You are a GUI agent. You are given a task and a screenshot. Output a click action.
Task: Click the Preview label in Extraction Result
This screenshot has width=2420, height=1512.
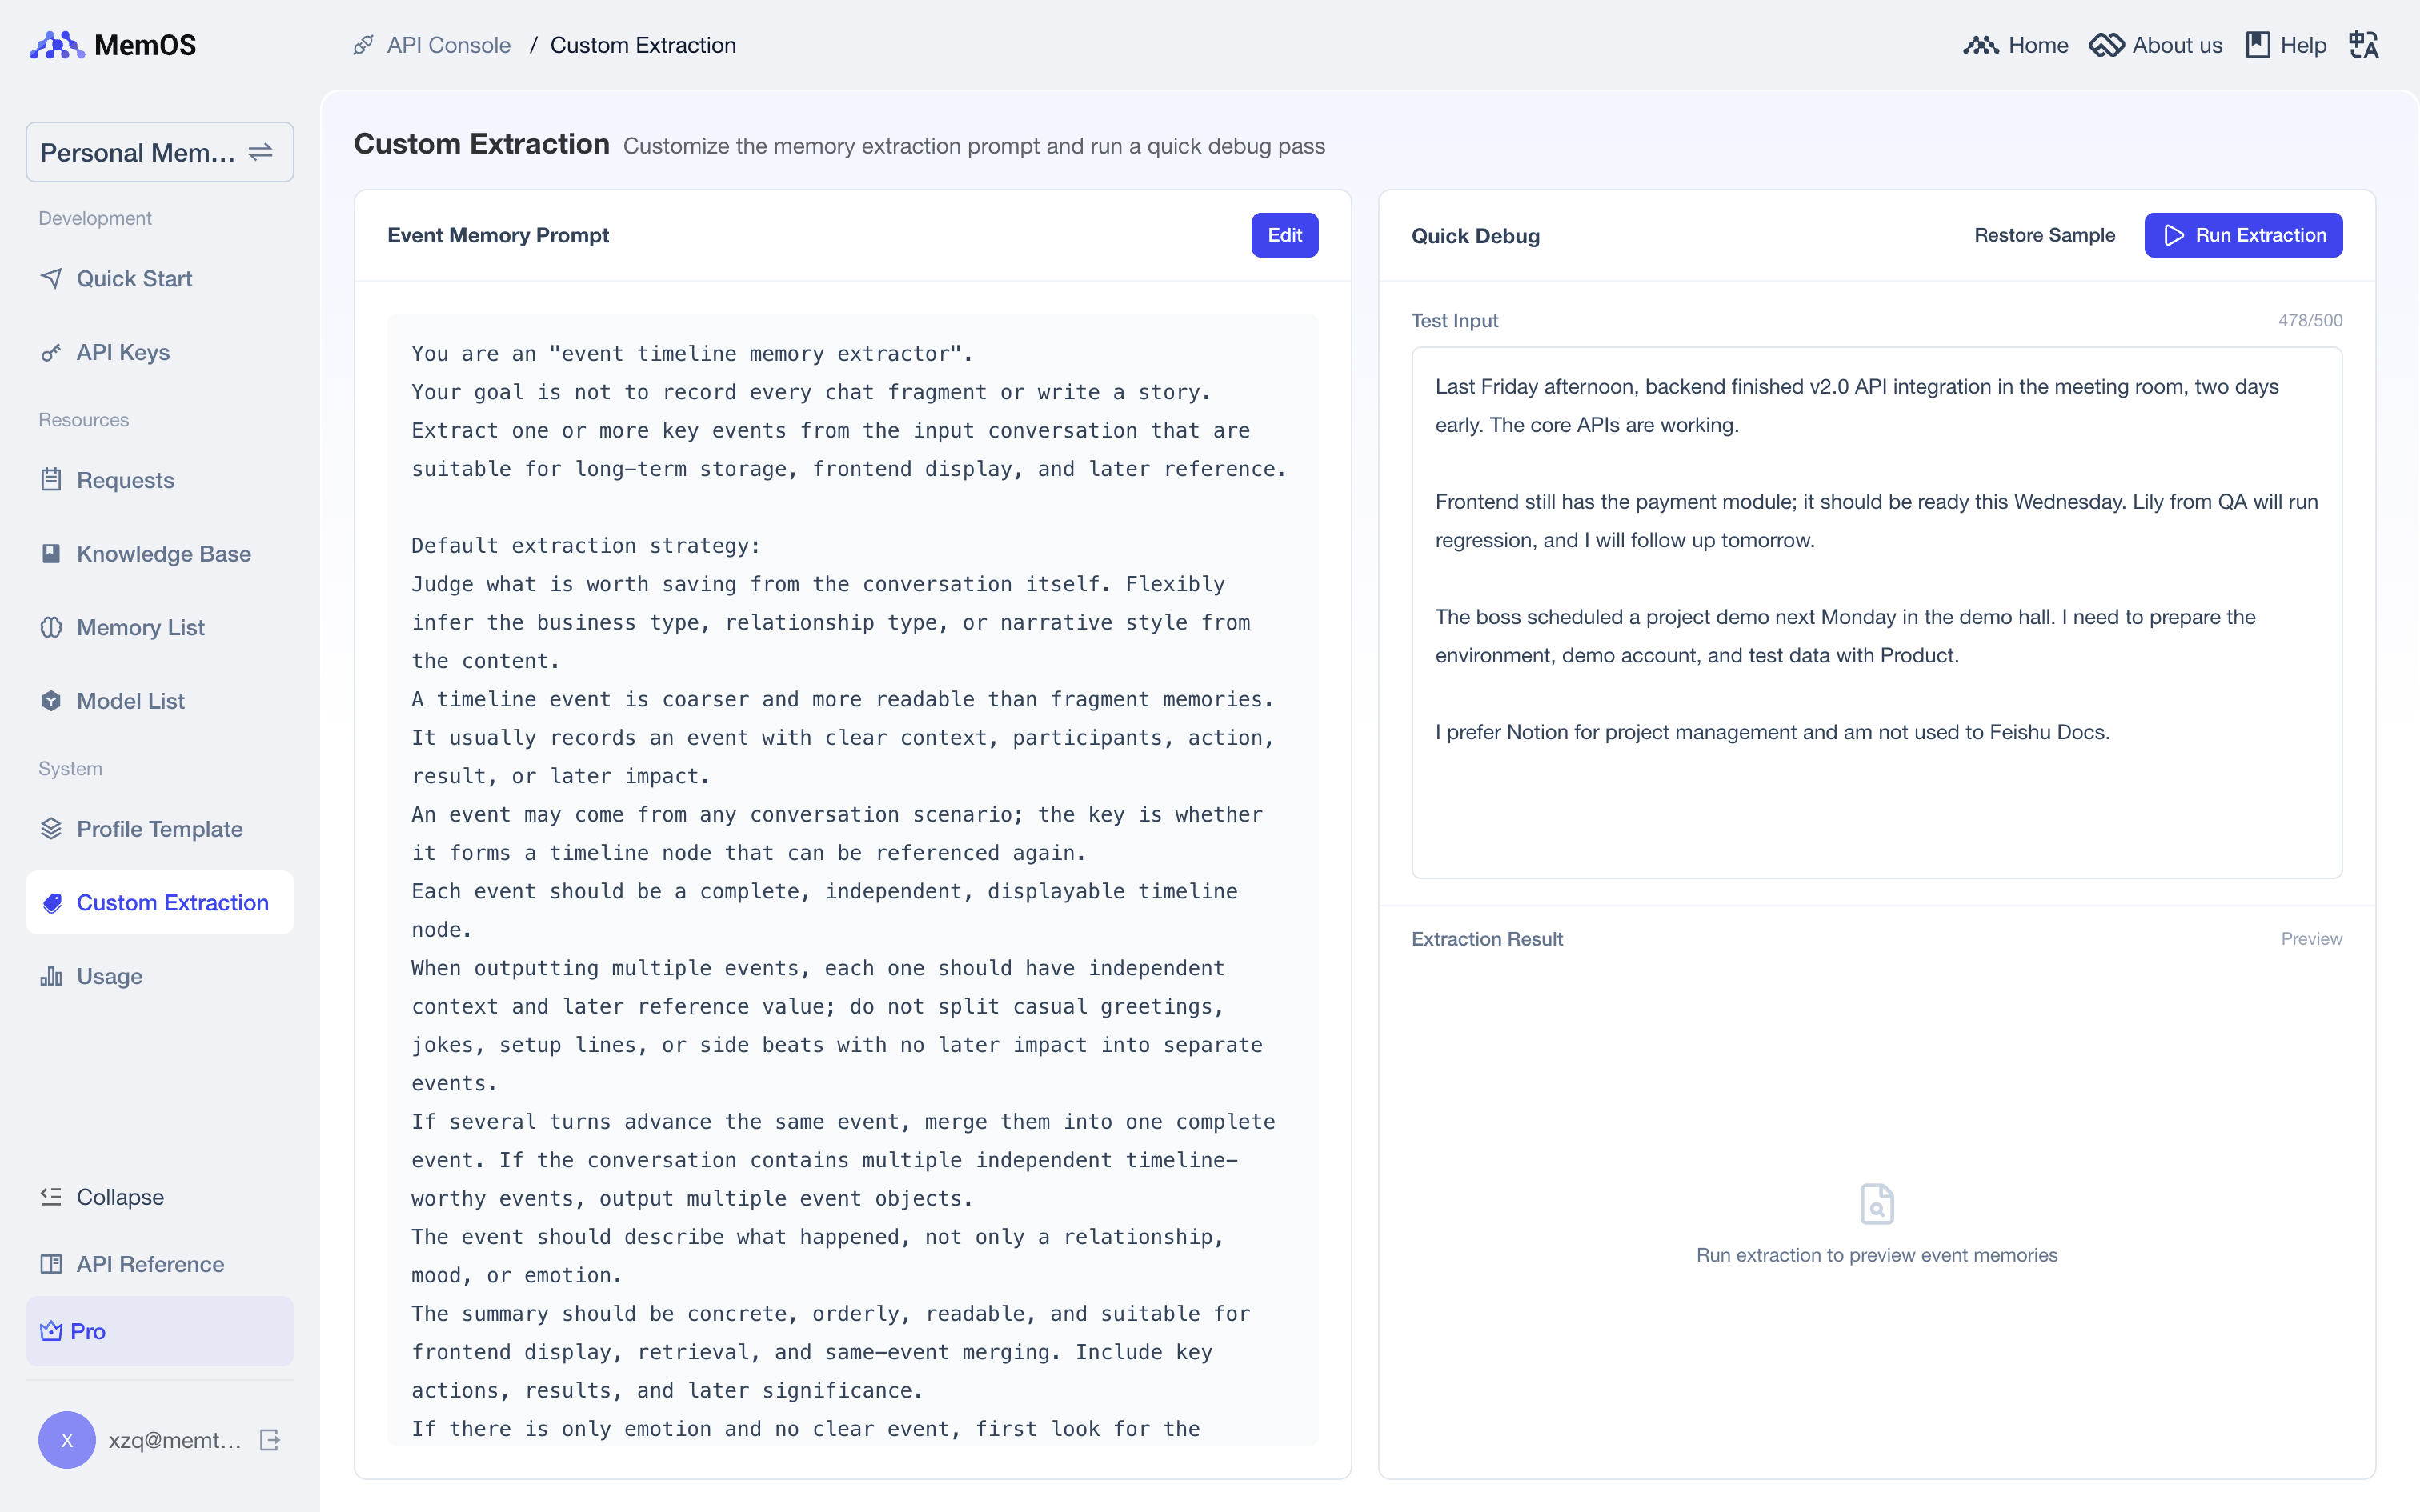click(2311, 939)
